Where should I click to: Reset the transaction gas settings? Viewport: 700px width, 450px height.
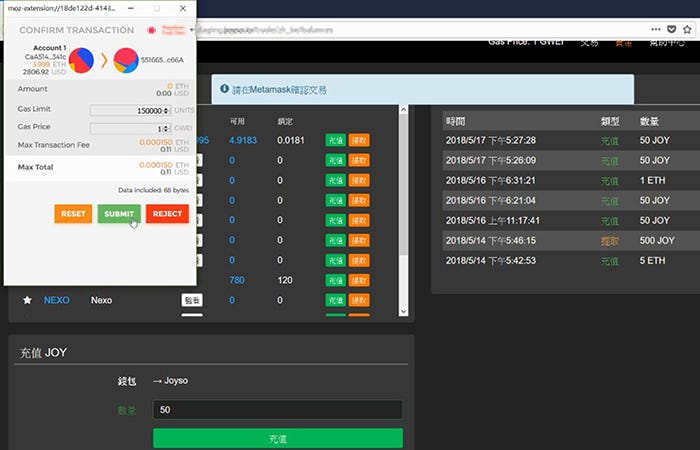(x=73, y=214)
